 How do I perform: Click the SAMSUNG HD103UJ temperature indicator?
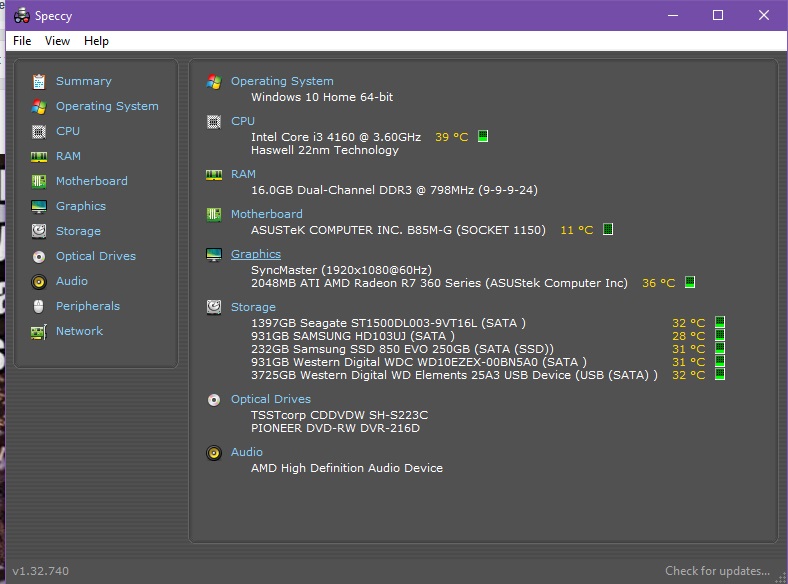720,335
